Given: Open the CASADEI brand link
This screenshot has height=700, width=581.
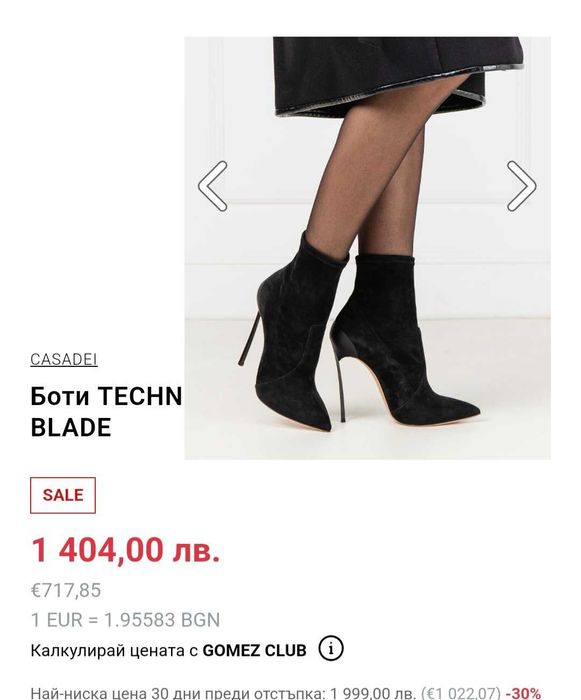Looking at the screenshot, I should tap(64, 359).
